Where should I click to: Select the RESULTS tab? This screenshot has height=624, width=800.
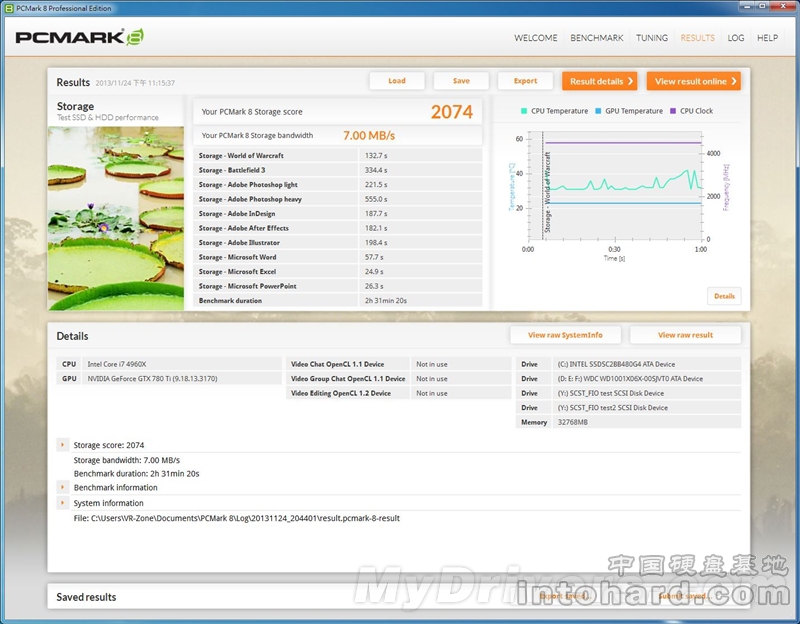pyautogui.click(x=697, y=38)
